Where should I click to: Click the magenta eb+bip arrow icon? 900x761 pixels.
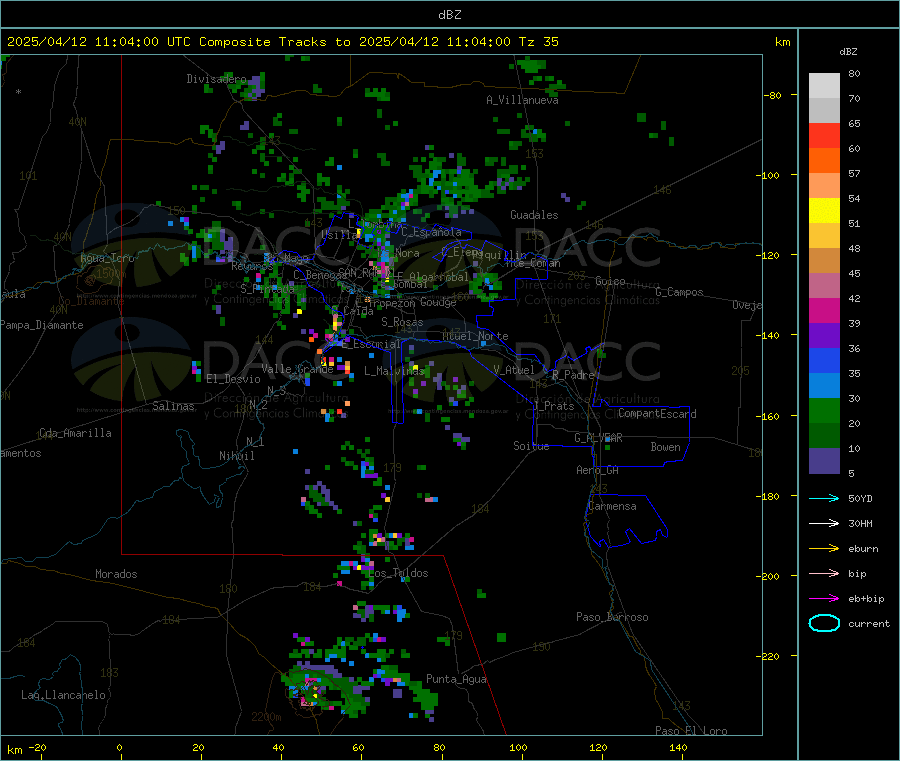(x=824, y=598)
